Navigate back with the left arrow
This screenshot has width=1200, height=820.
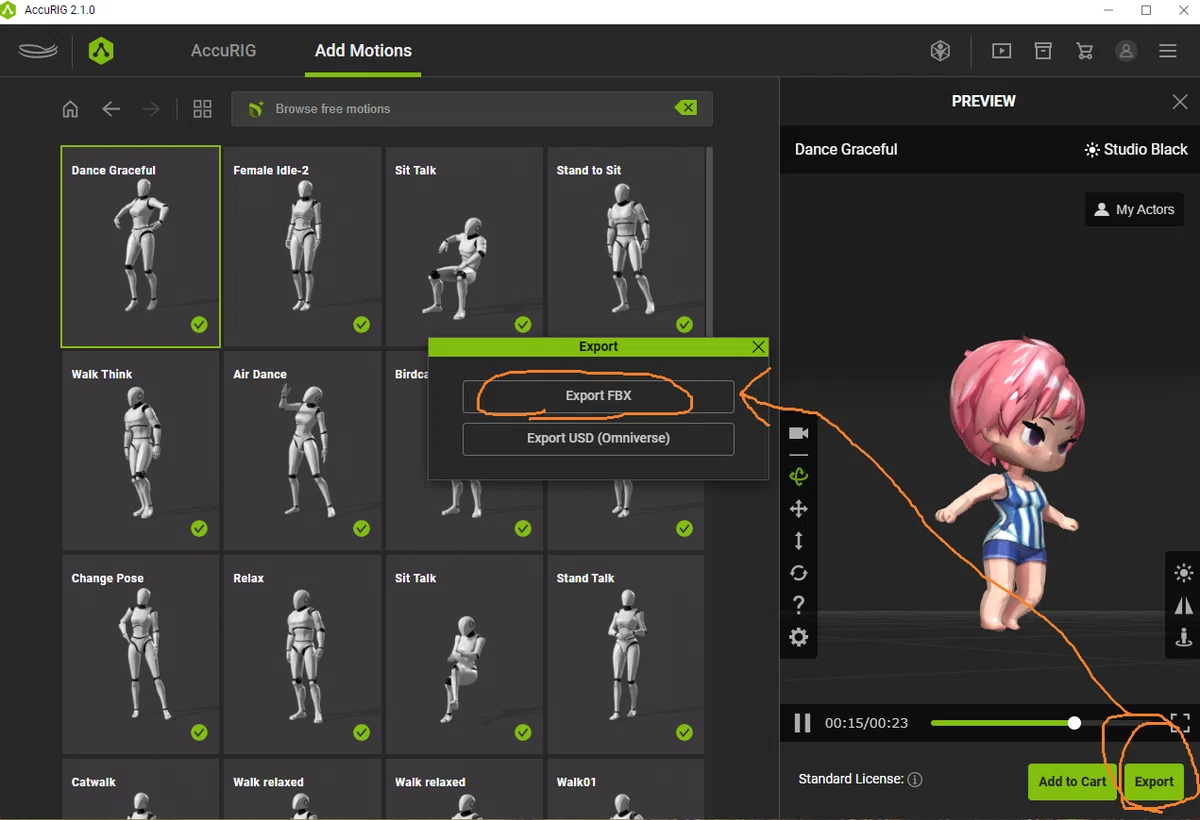(111, 109)
